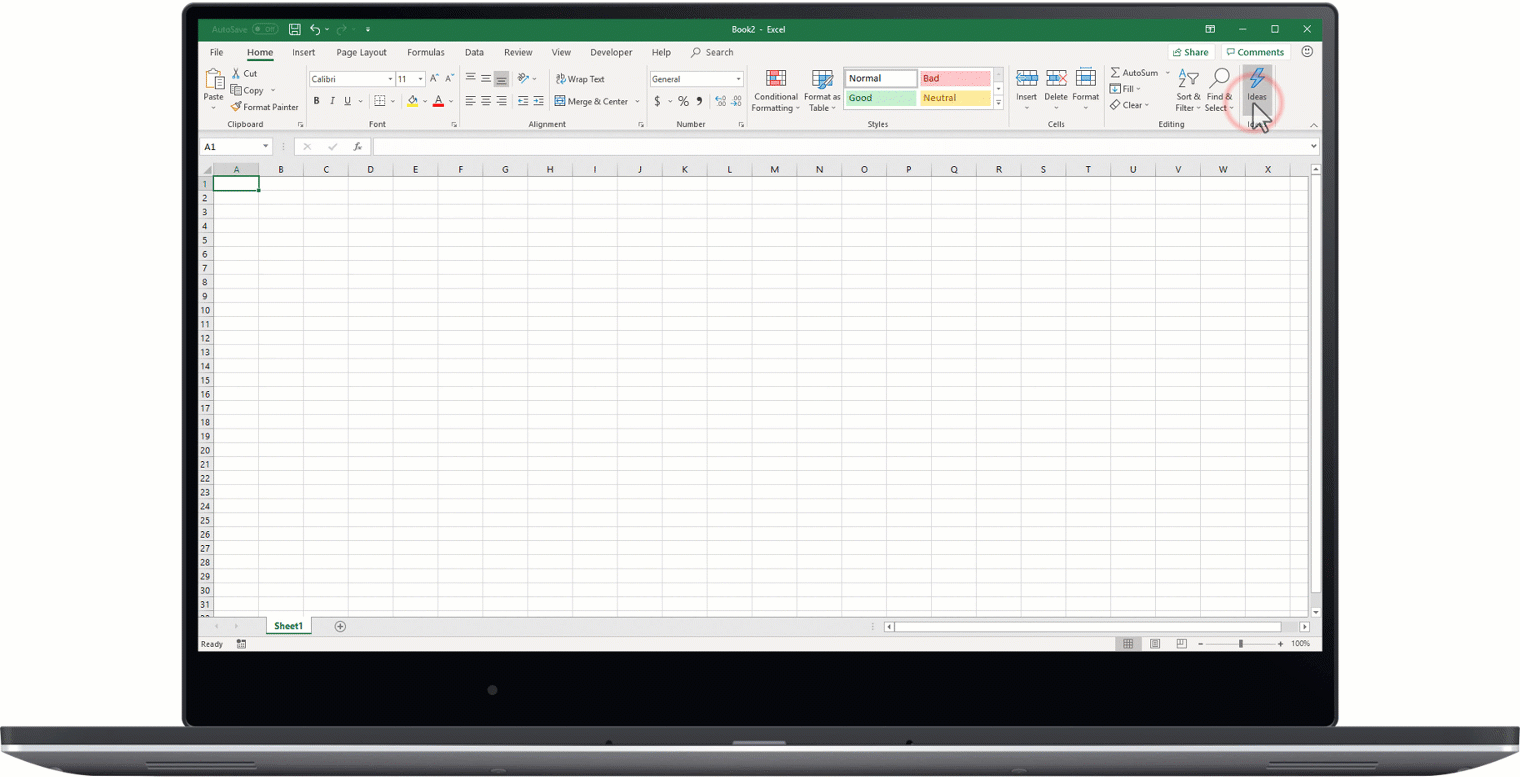The image size is (1520, 777).
Task: Add a new sheet with plus button
Action: click(340, 626)
